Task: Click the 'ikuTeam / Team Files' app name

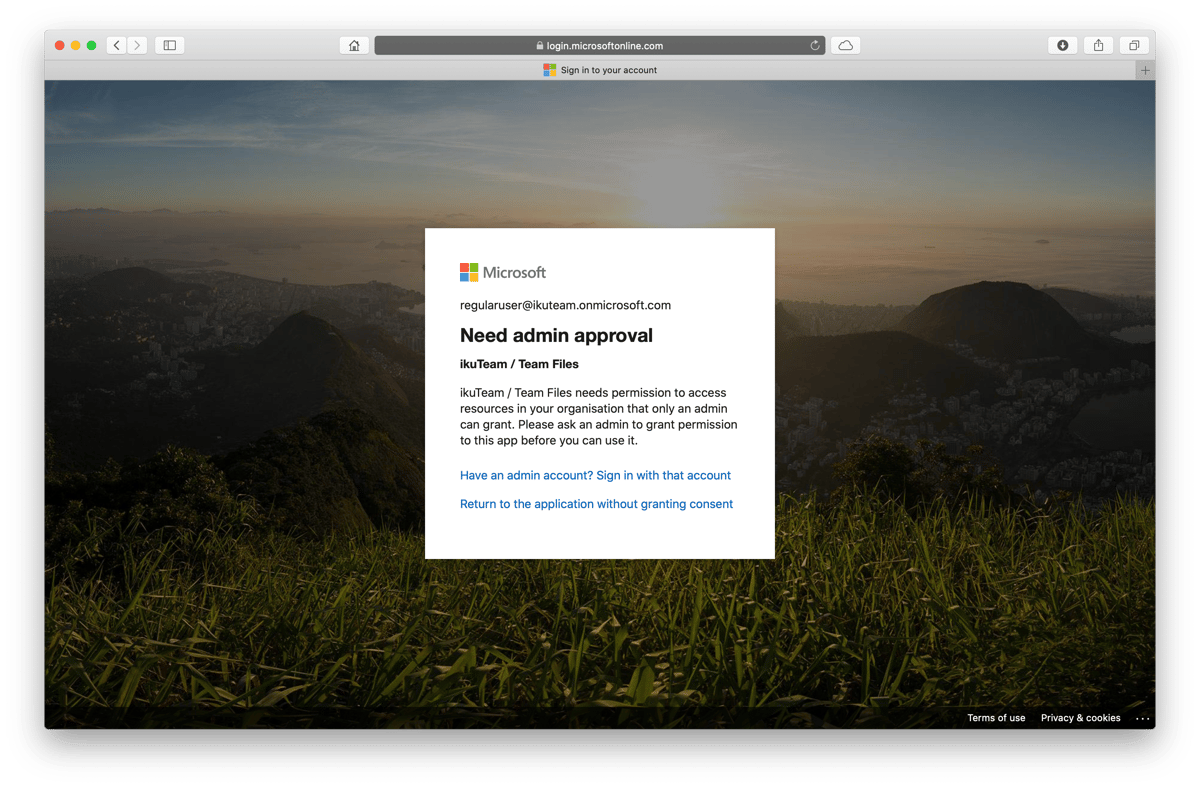Action: 519,364
